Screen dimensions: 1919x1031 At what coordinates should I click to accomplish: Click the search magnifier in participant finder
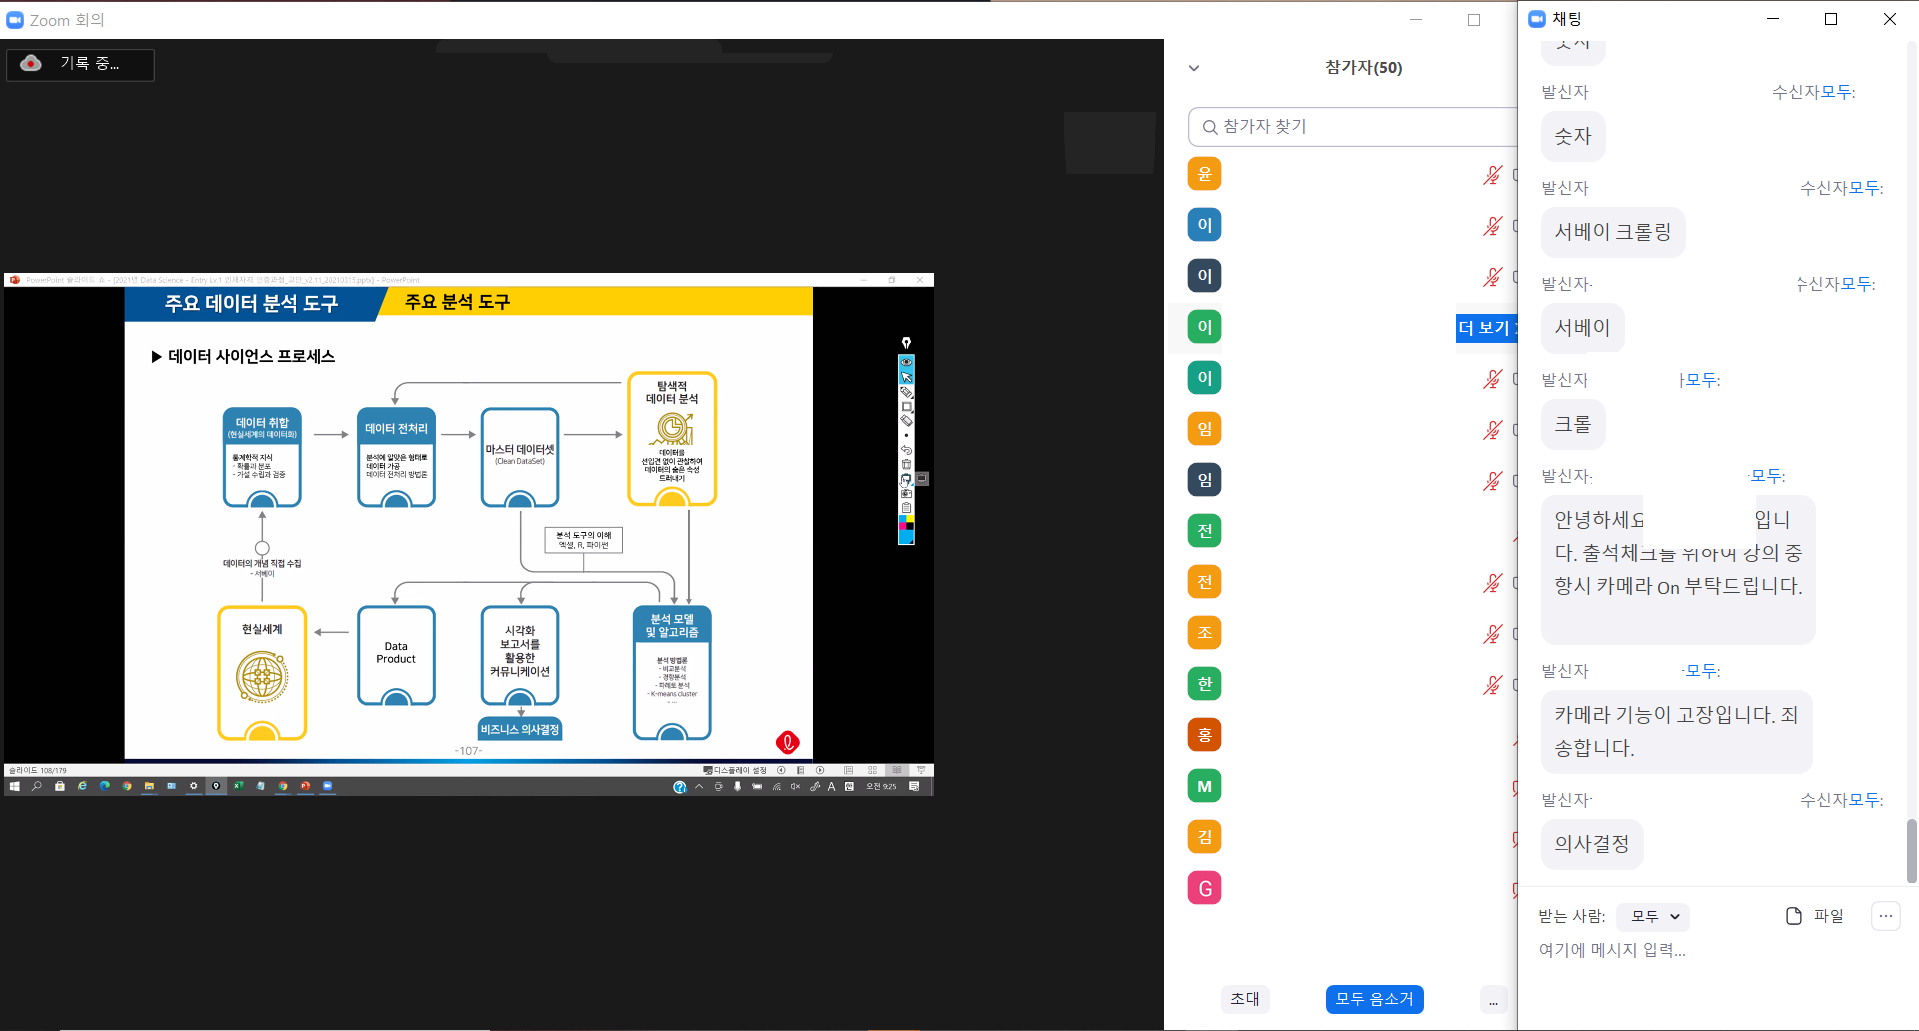coord(1209,127)
